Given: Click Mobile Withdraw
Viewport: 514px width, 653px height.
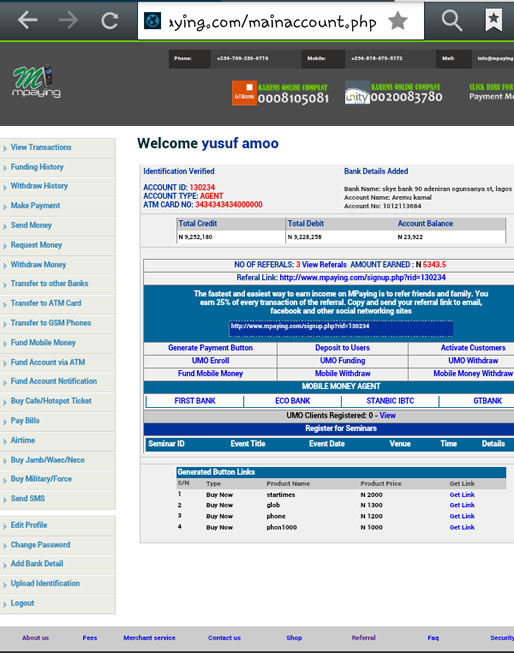Looking at the screenshot, I should [342, 374].
